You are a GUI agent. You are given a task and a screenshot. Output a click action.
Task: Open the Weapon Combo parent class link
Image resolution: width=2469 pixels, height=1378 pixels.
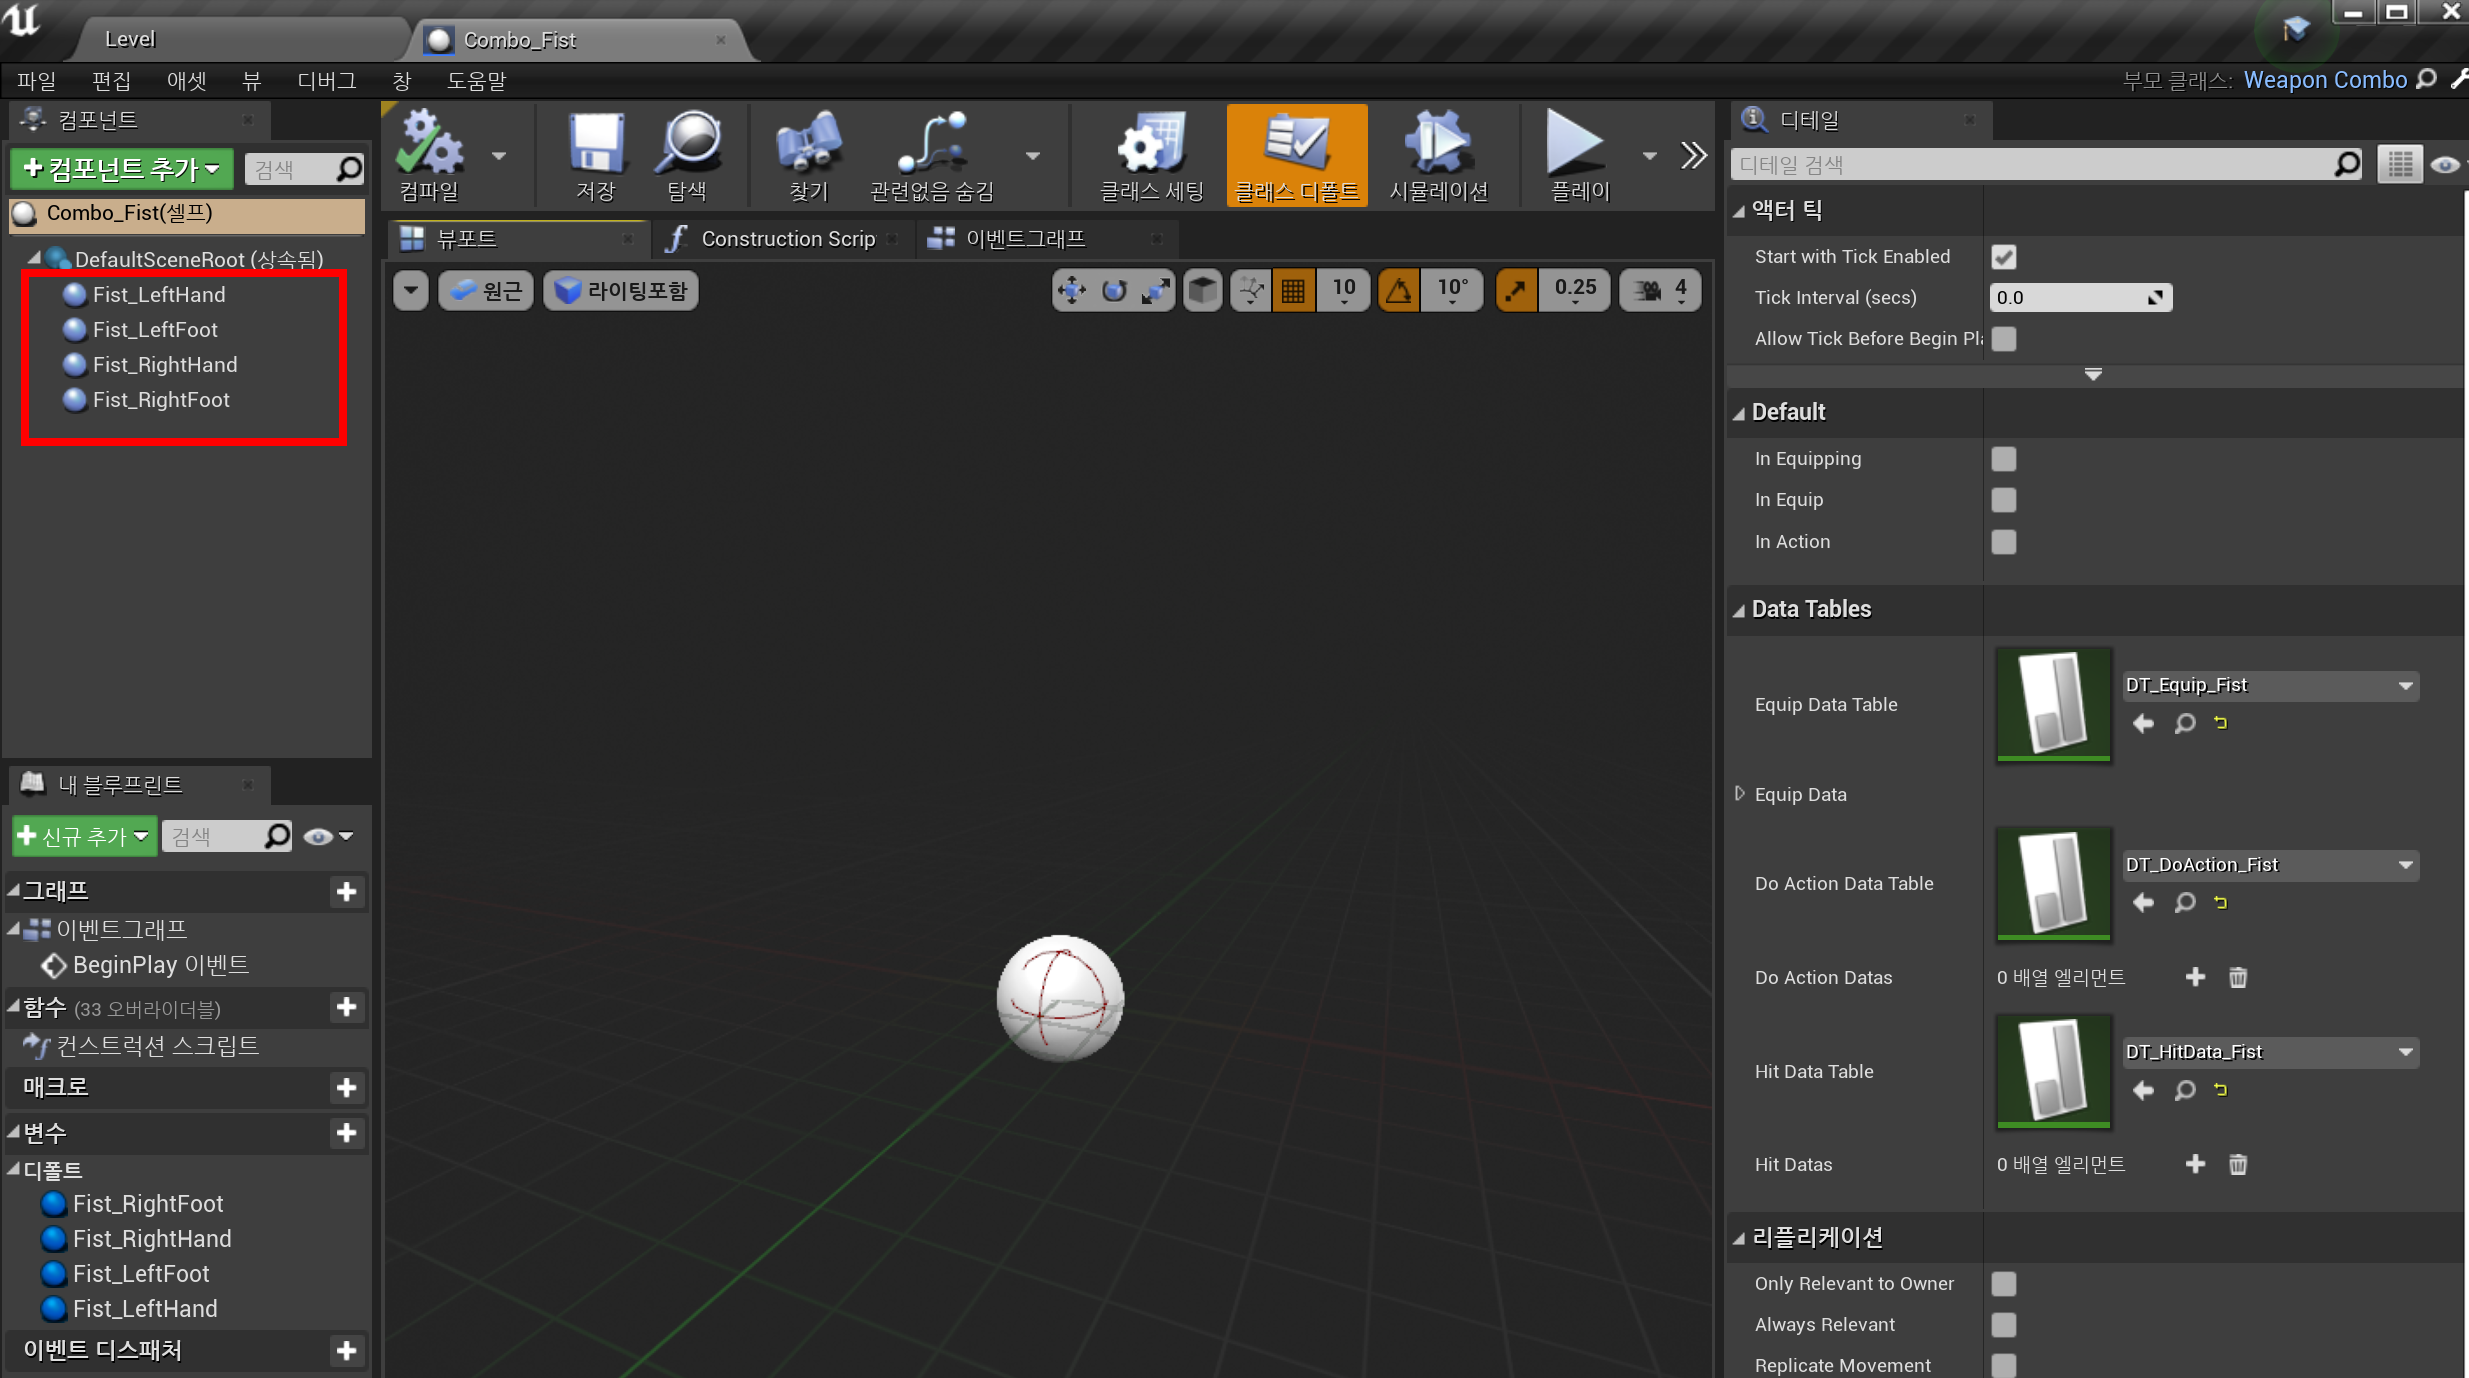coord(2324,80)
